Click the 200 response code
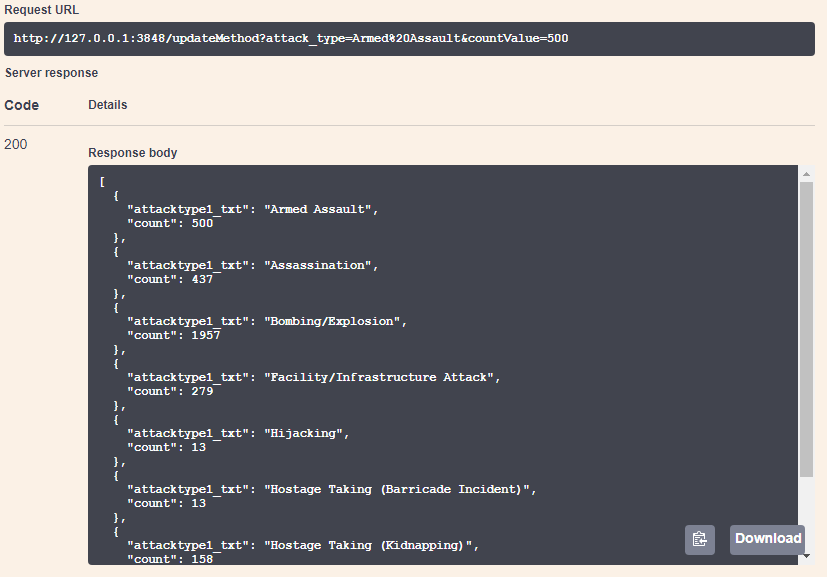The image size is (827, 577). (16, 144)
